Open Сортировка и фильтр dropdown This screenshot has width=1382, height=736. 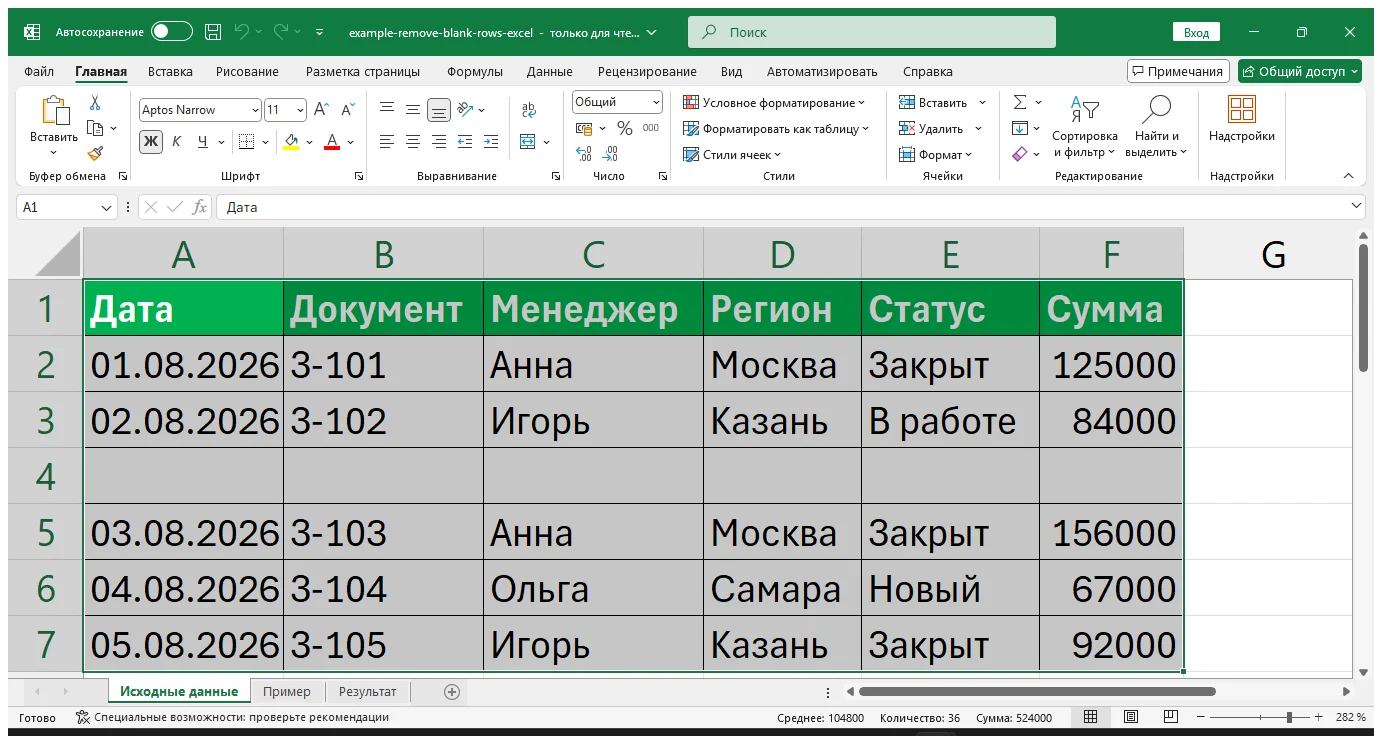coord(1085,128)
